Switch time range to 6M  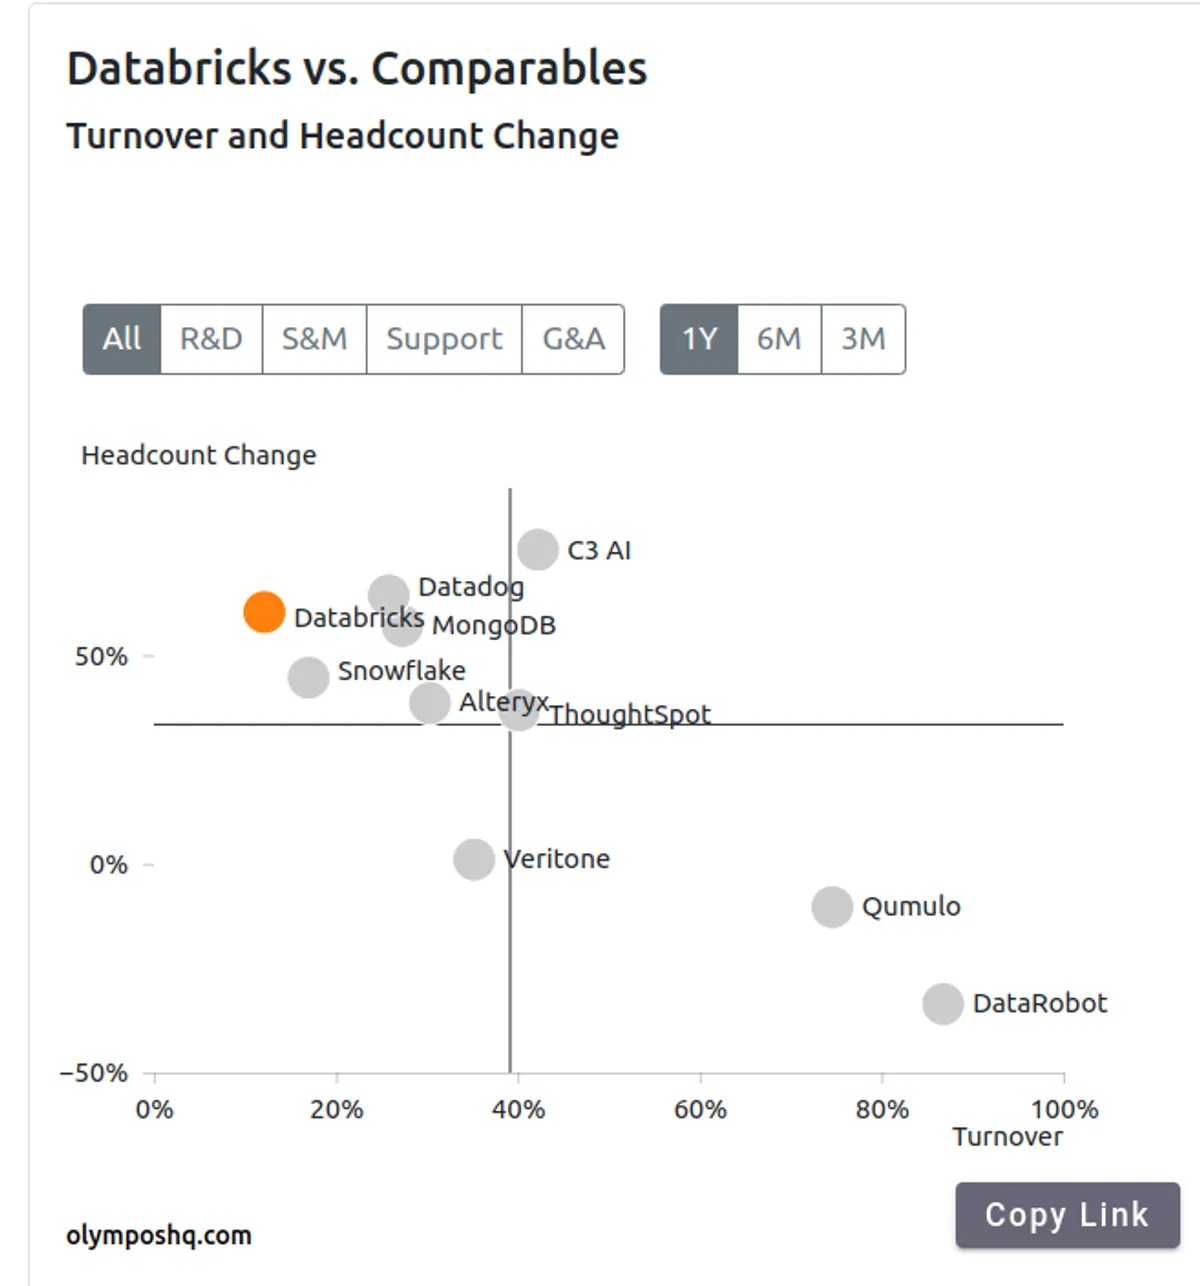779,340
